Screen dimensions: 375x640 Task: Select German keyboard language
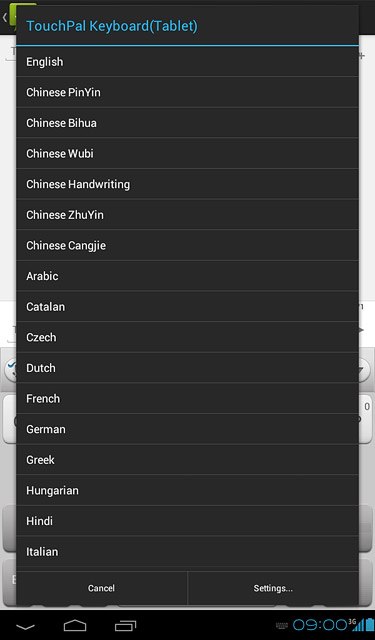(187, 429)
